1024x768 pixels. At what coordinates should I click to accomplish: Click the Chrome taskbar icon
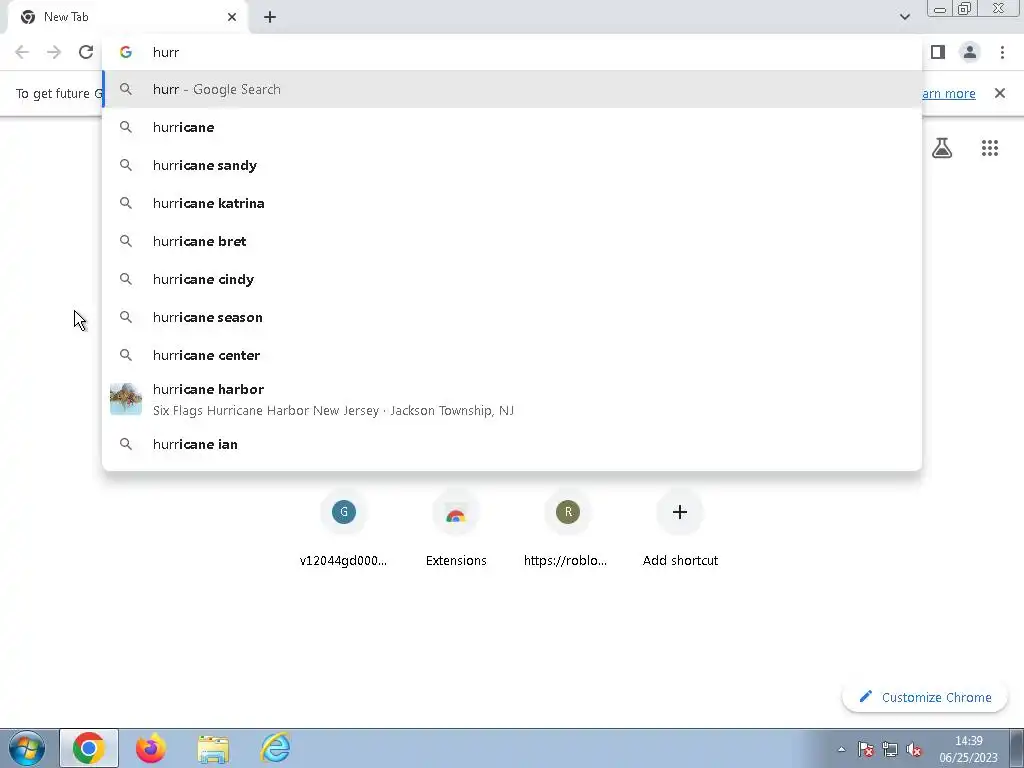click(89, 748)
